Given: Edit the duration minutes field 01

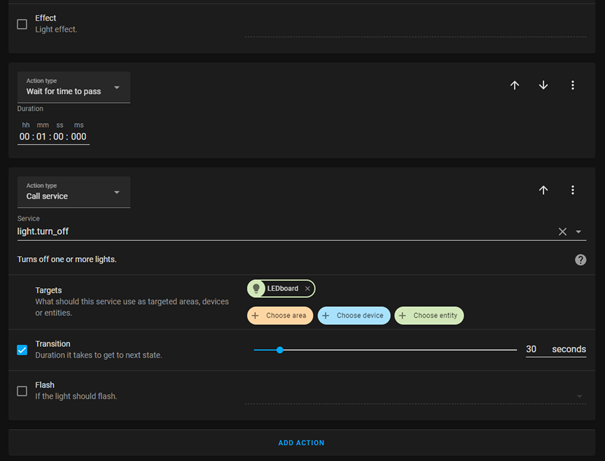Looking at the screenshot, I should pos(41,137).
